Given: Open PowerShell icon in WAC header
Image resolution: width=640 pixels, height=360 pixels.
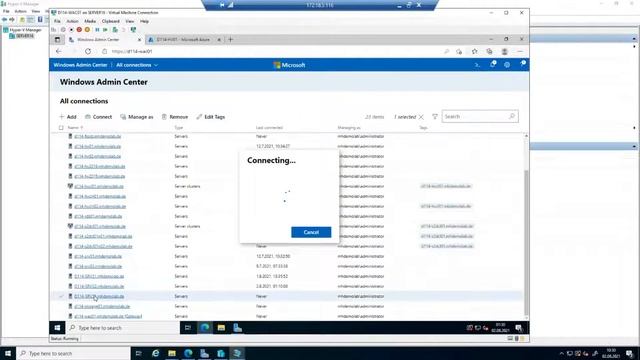Looking at the screenshot, I should (x=477, y=65).
